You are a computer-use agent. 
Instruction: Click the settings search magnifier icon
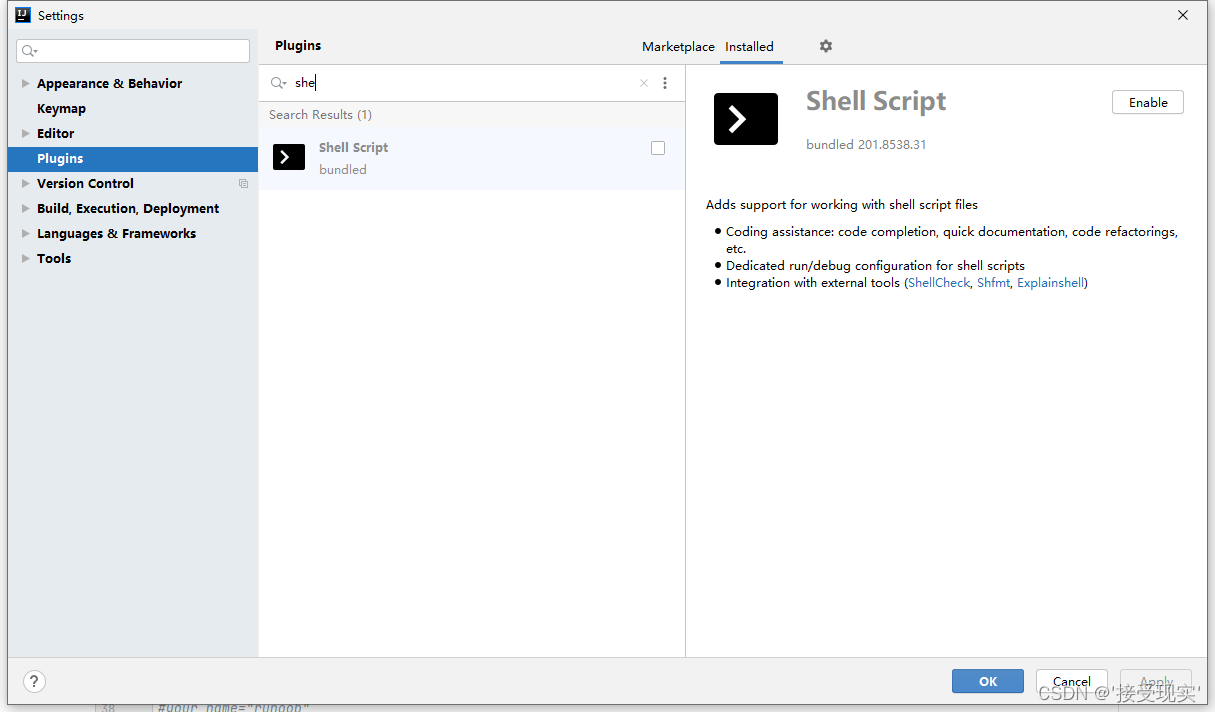click(x=29, y=51)
